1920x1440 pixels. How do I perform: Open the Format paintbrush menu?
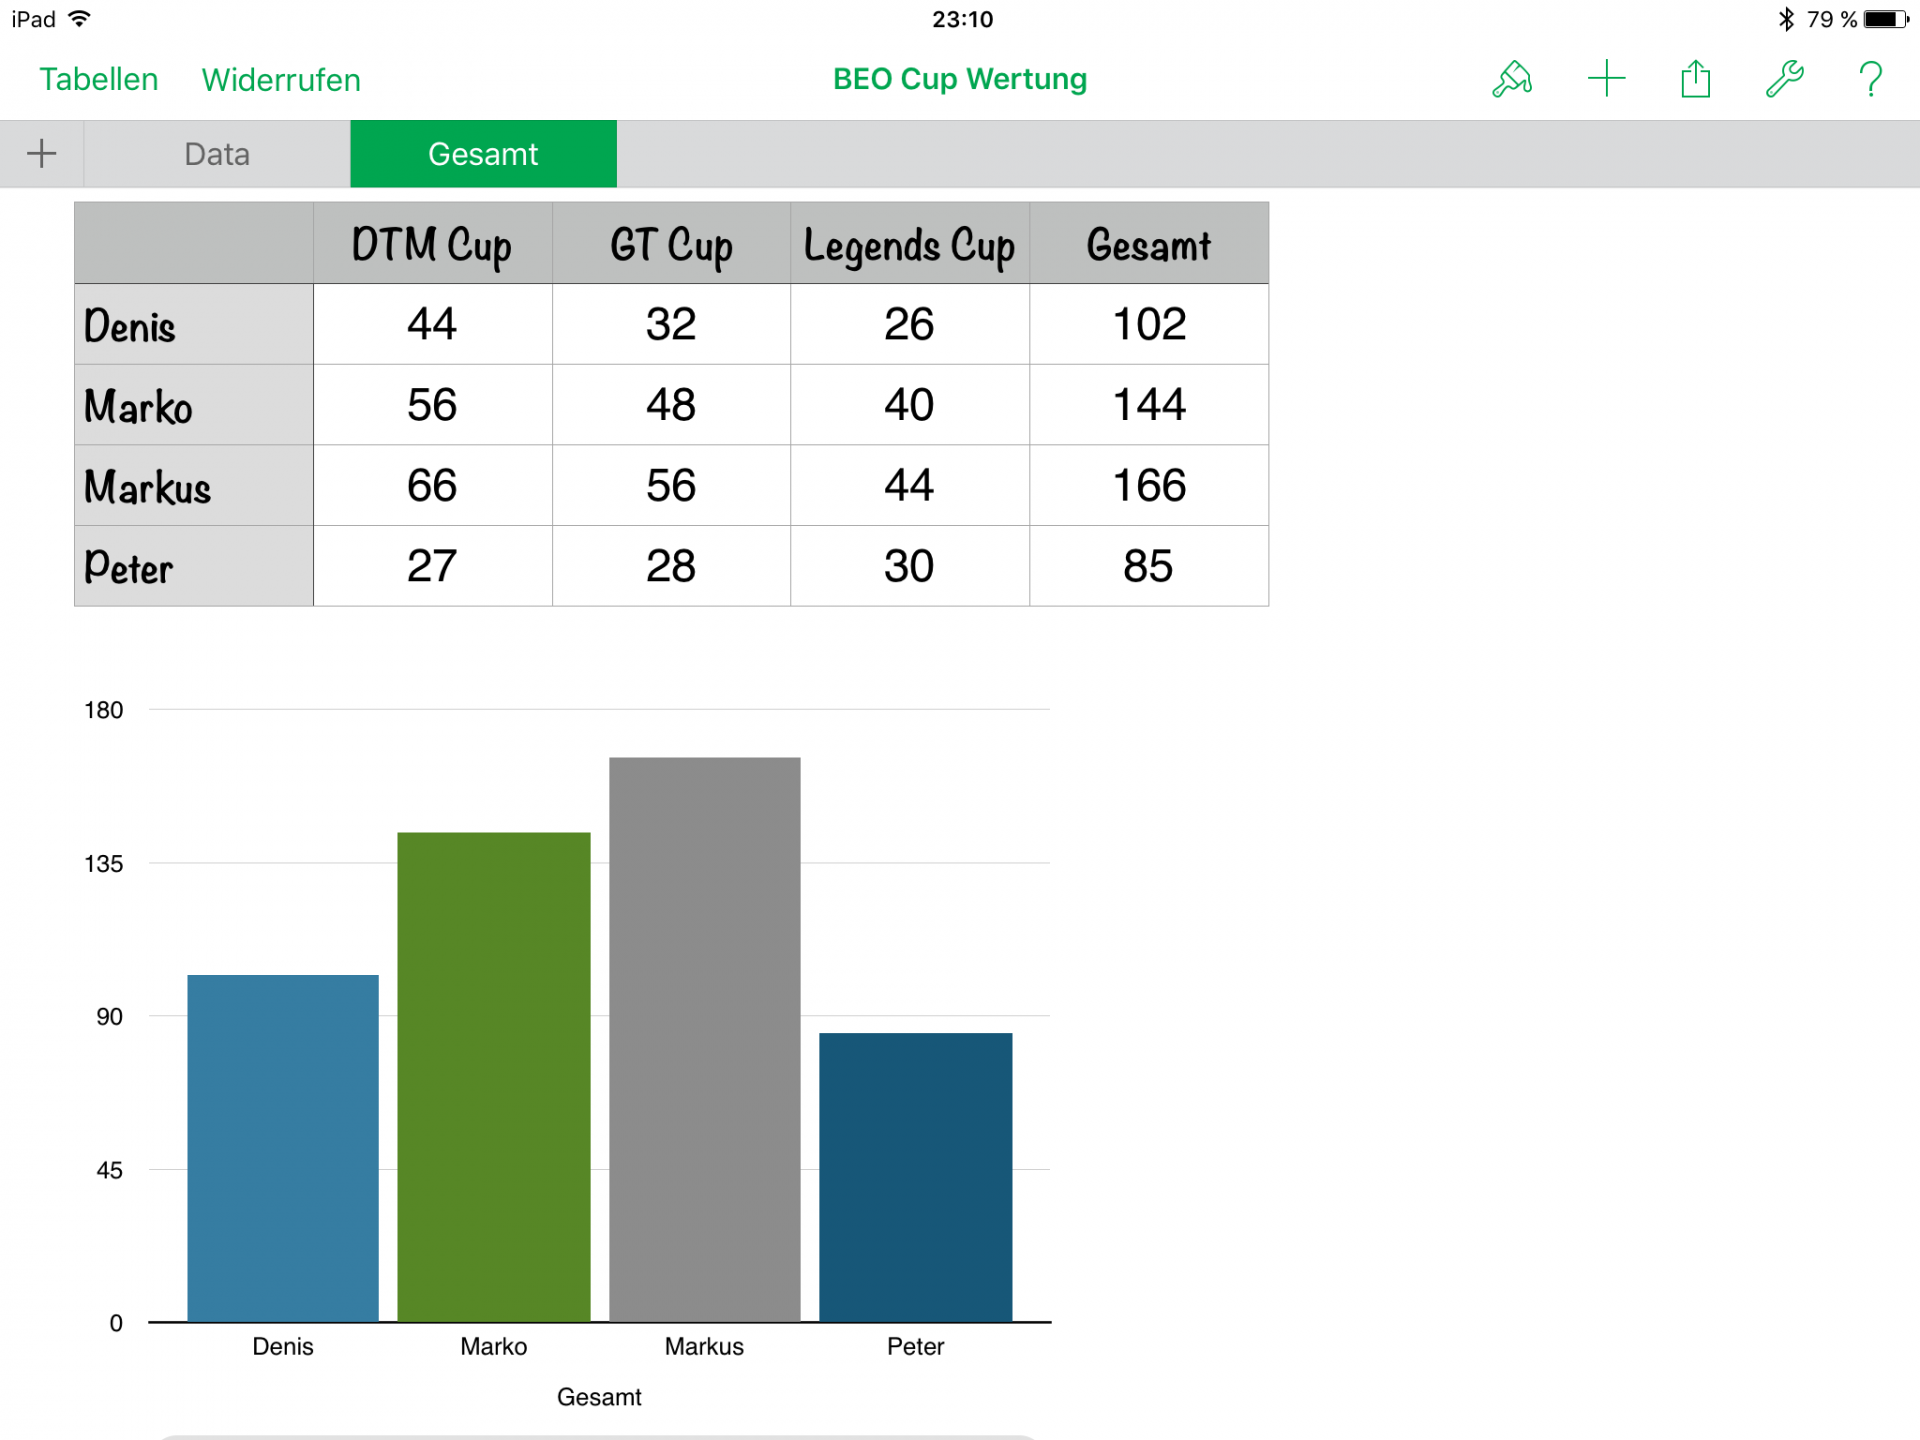coord(1512,79)
